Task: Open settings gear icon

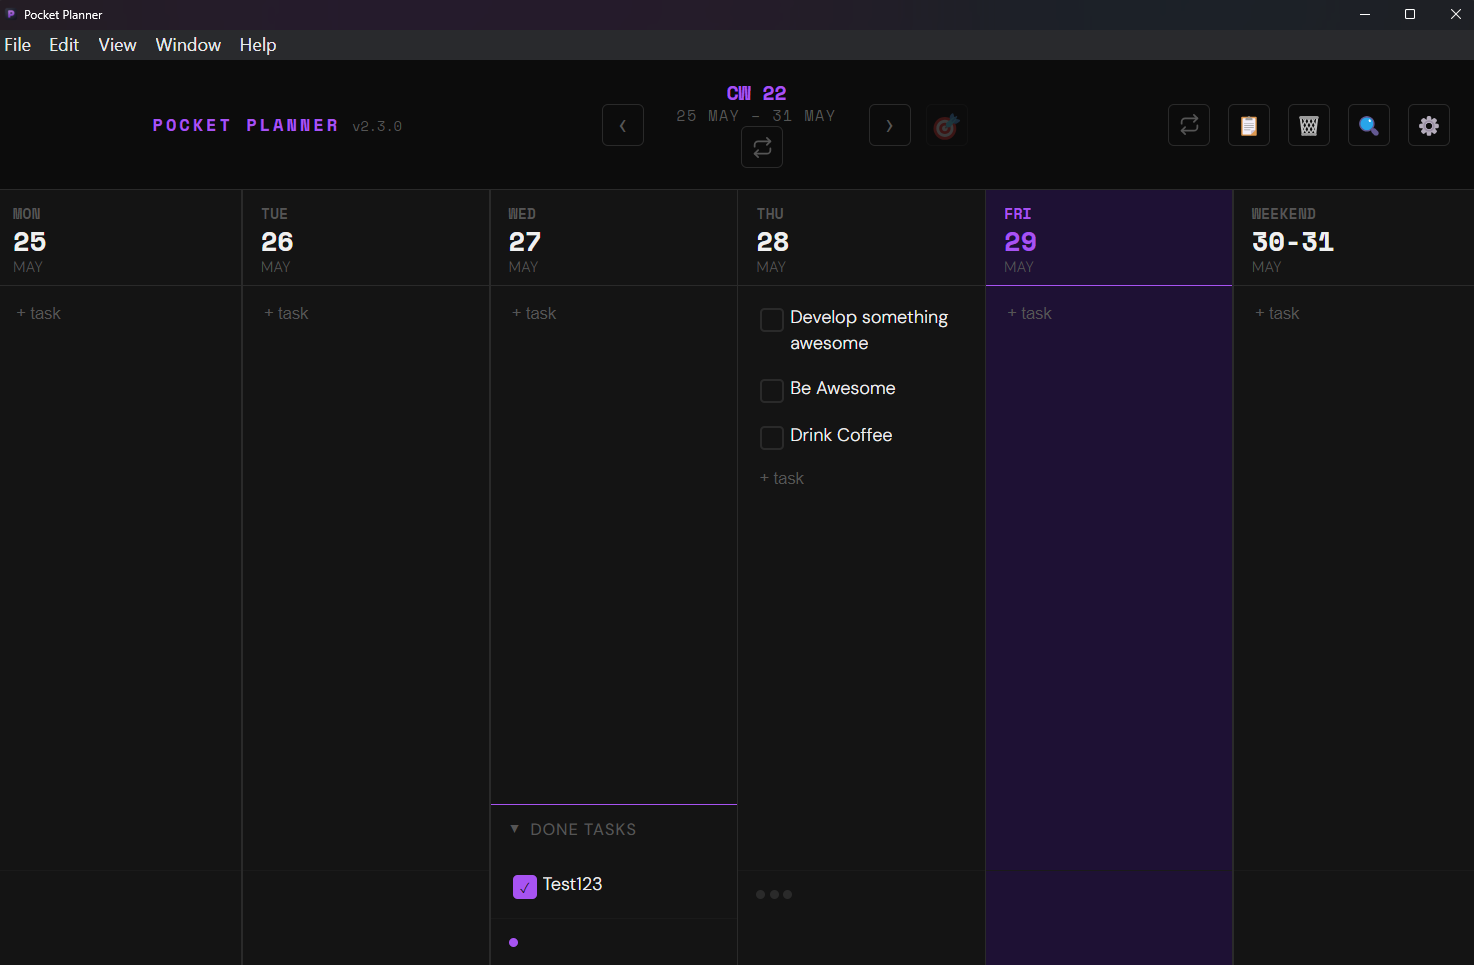Action: (x=1429, y=125)
